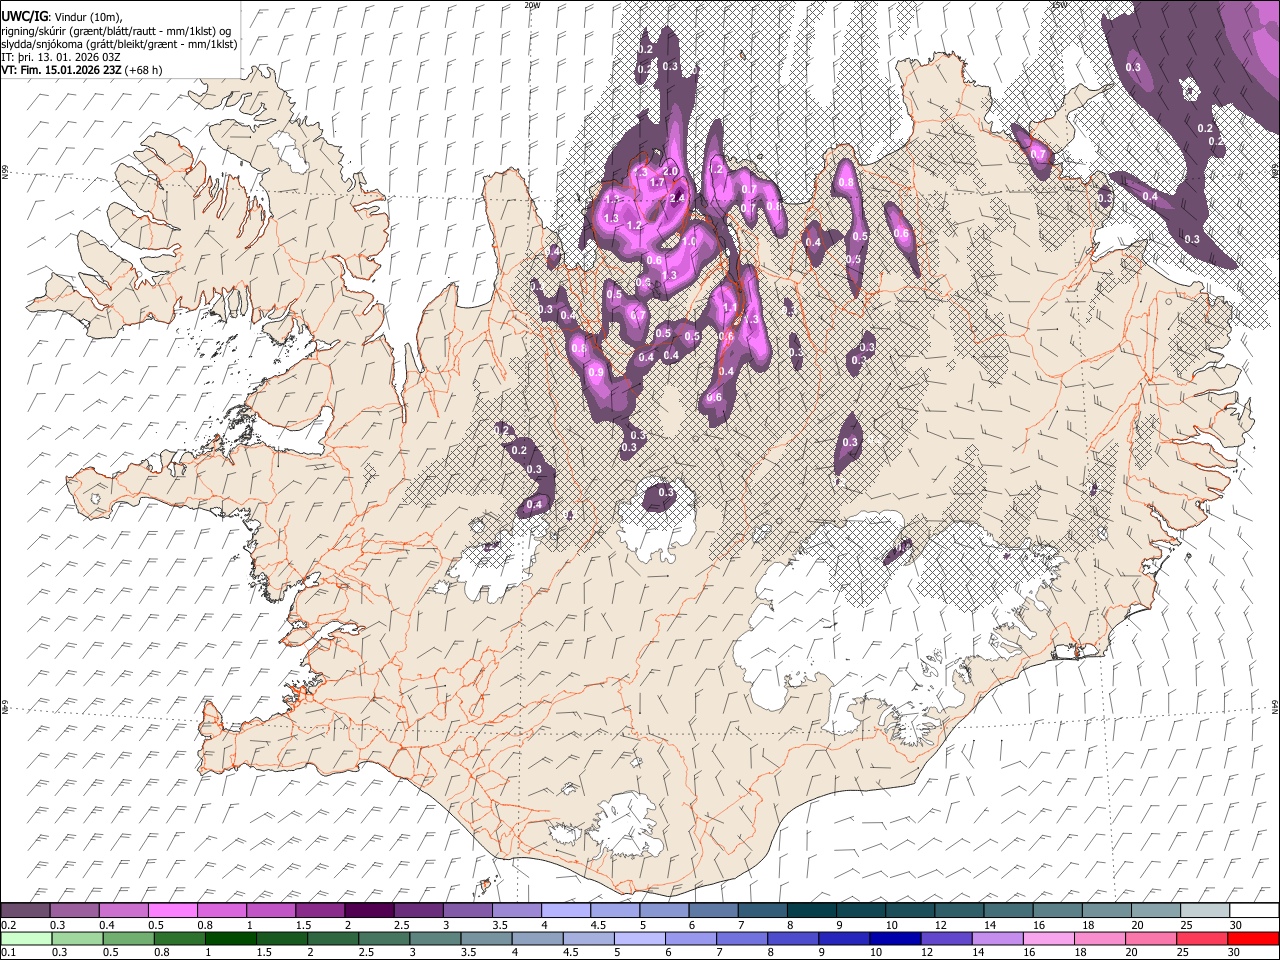Click the red swatch above bottom-row label 30

point(1254,938)
